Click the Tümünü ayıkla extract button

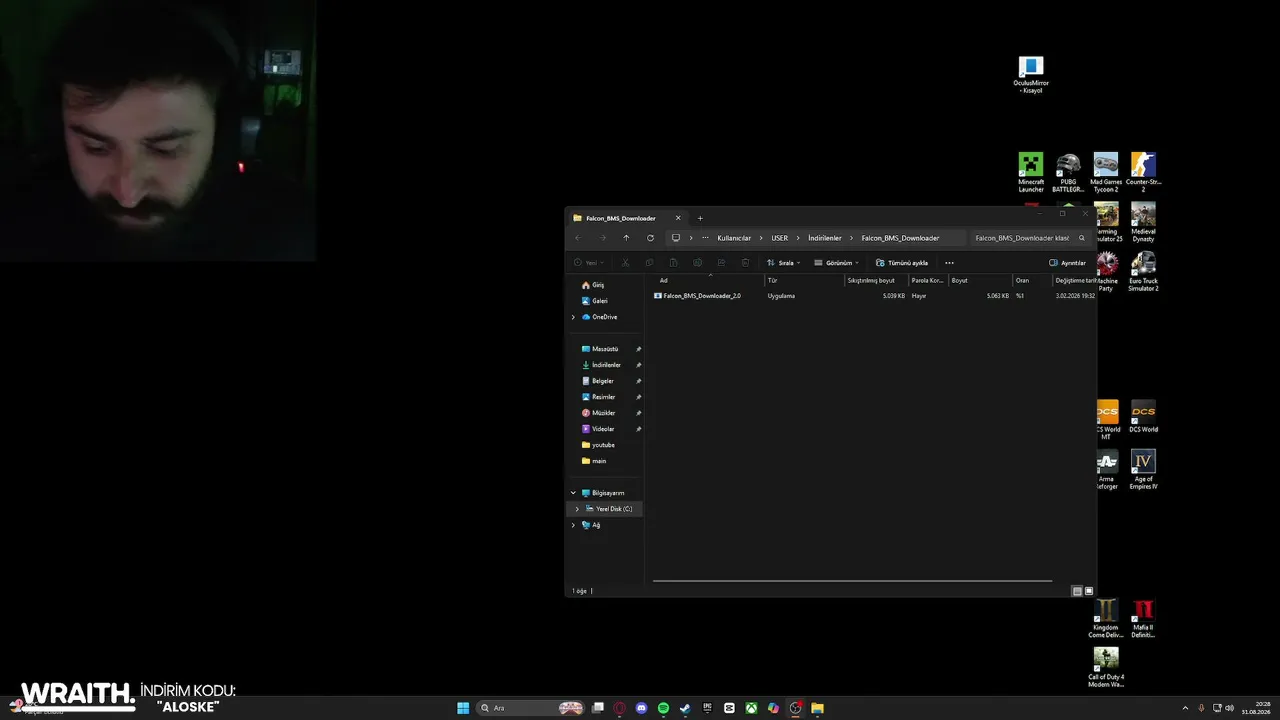coord(902,263)
